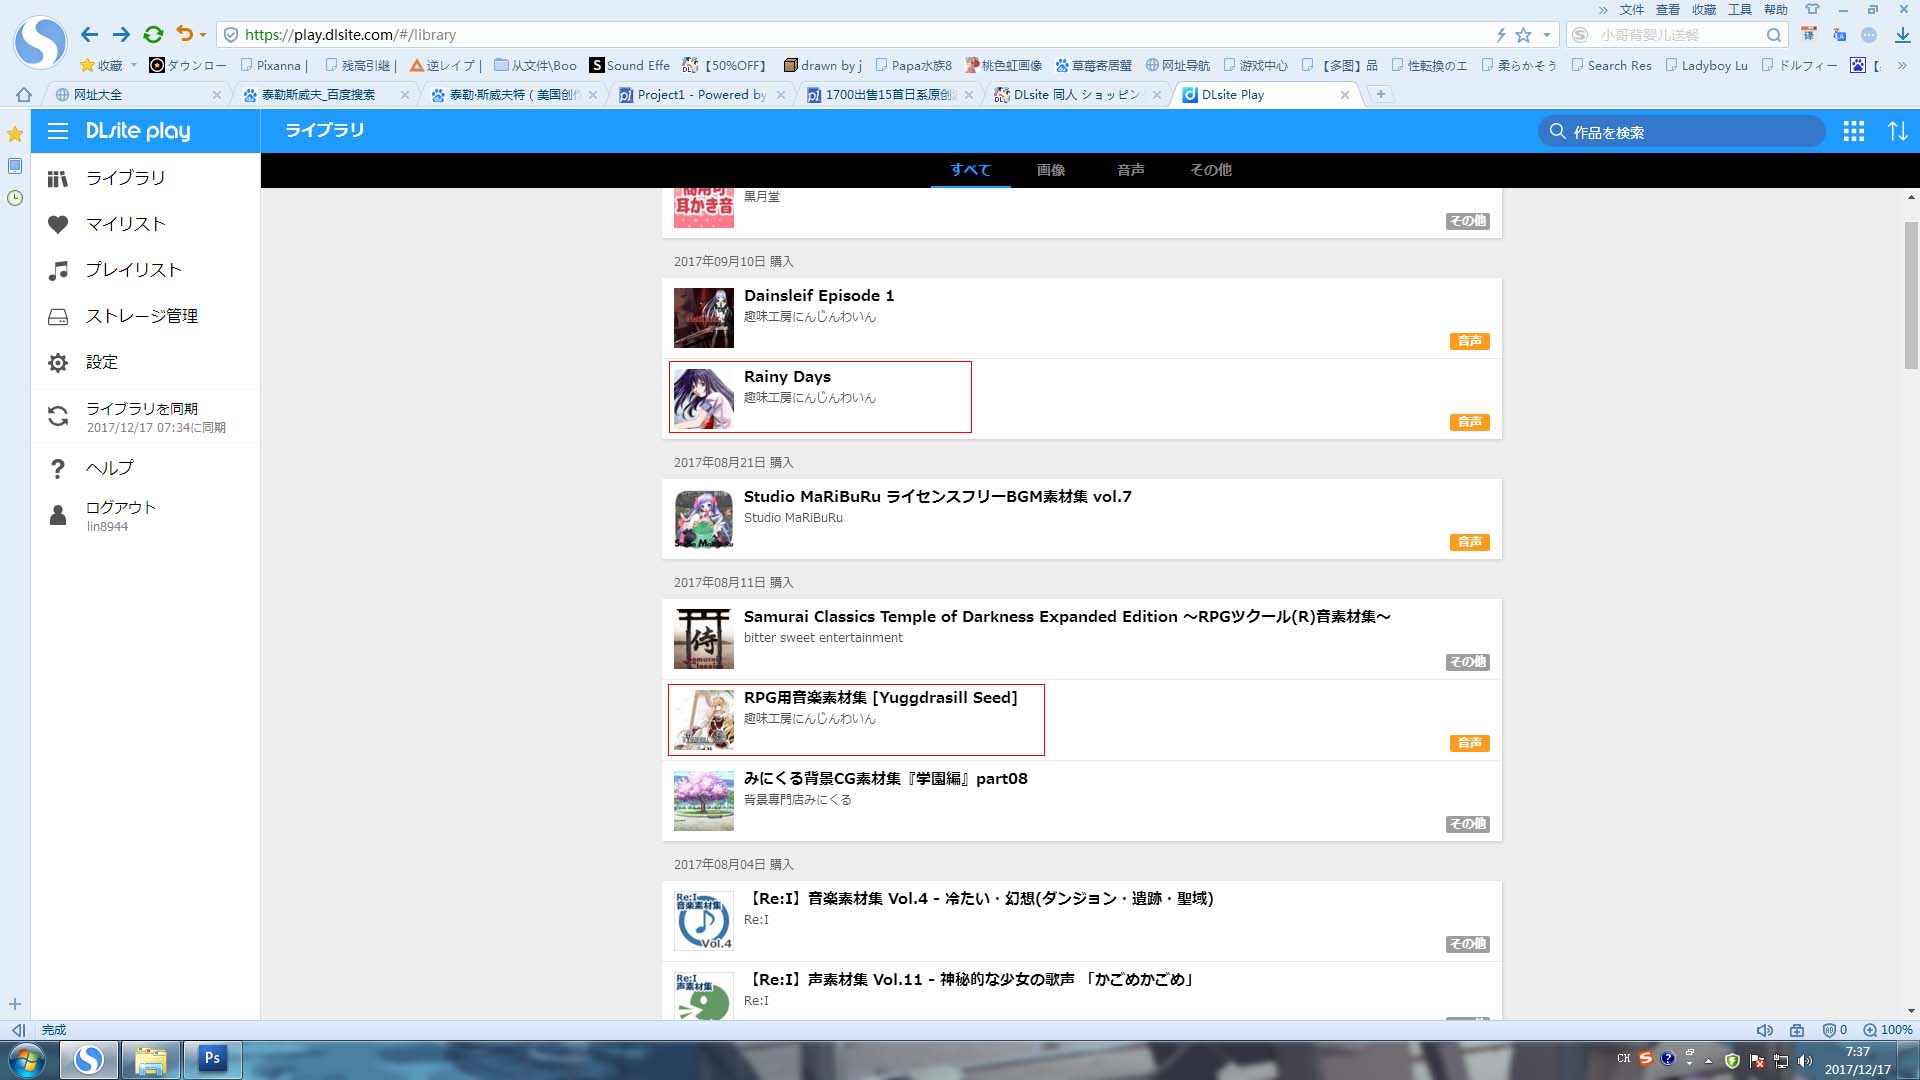Open the Samurai Classics Temple of Darkness thumbnail

(x=703, y=639)
